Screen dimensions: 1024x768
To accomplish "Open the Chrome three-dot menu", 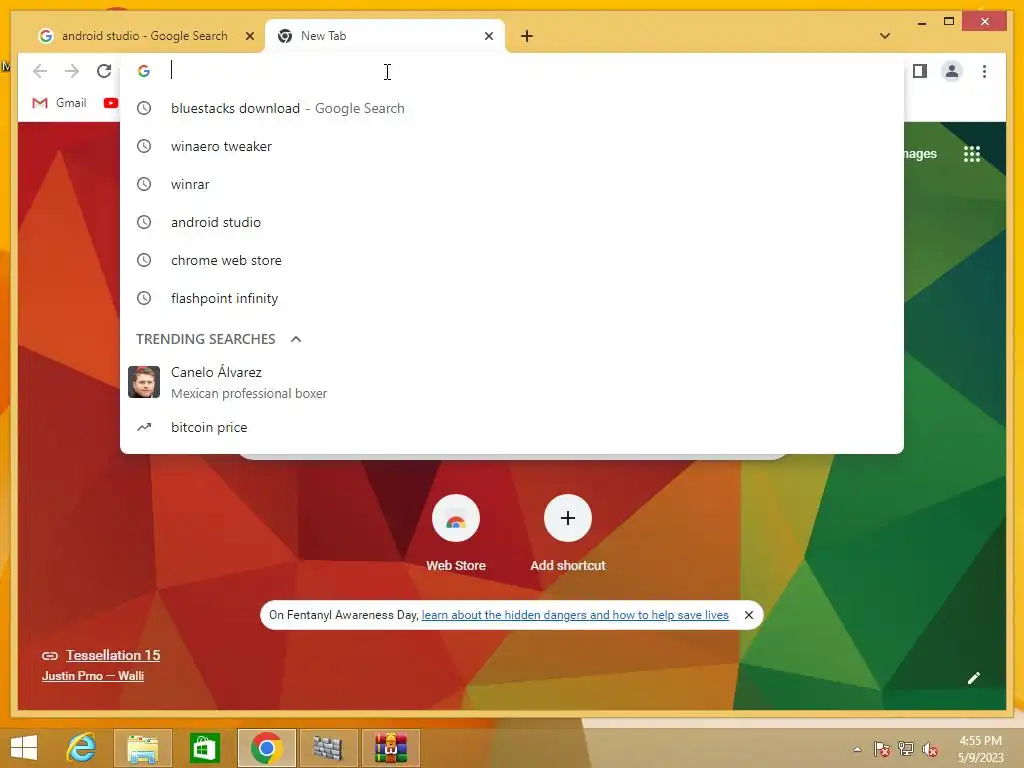I will (984, 71).
